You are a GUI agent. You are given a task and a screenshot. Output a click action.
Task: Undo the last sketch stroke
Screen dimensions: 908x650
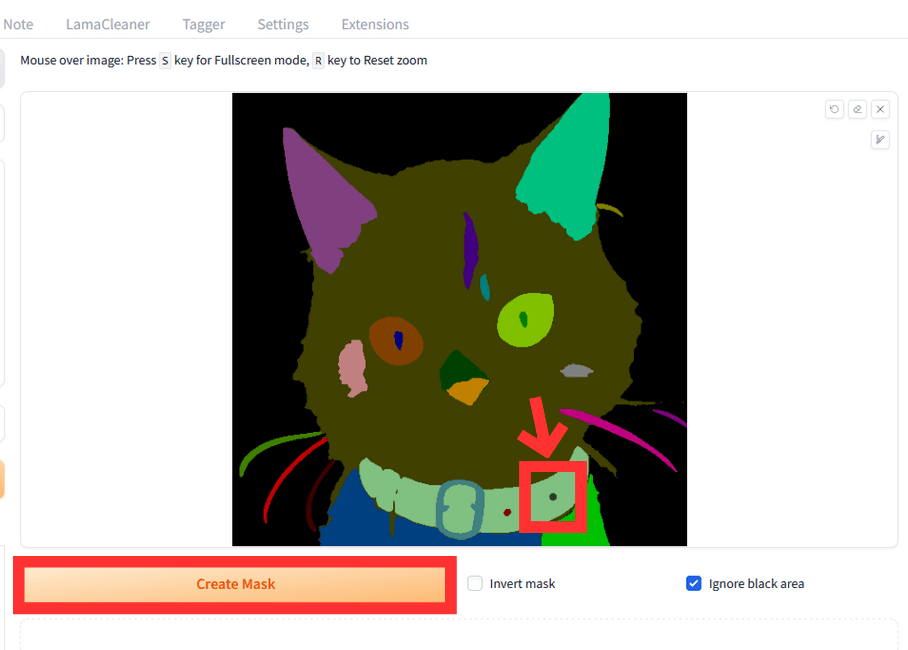(x=834, y=109)
